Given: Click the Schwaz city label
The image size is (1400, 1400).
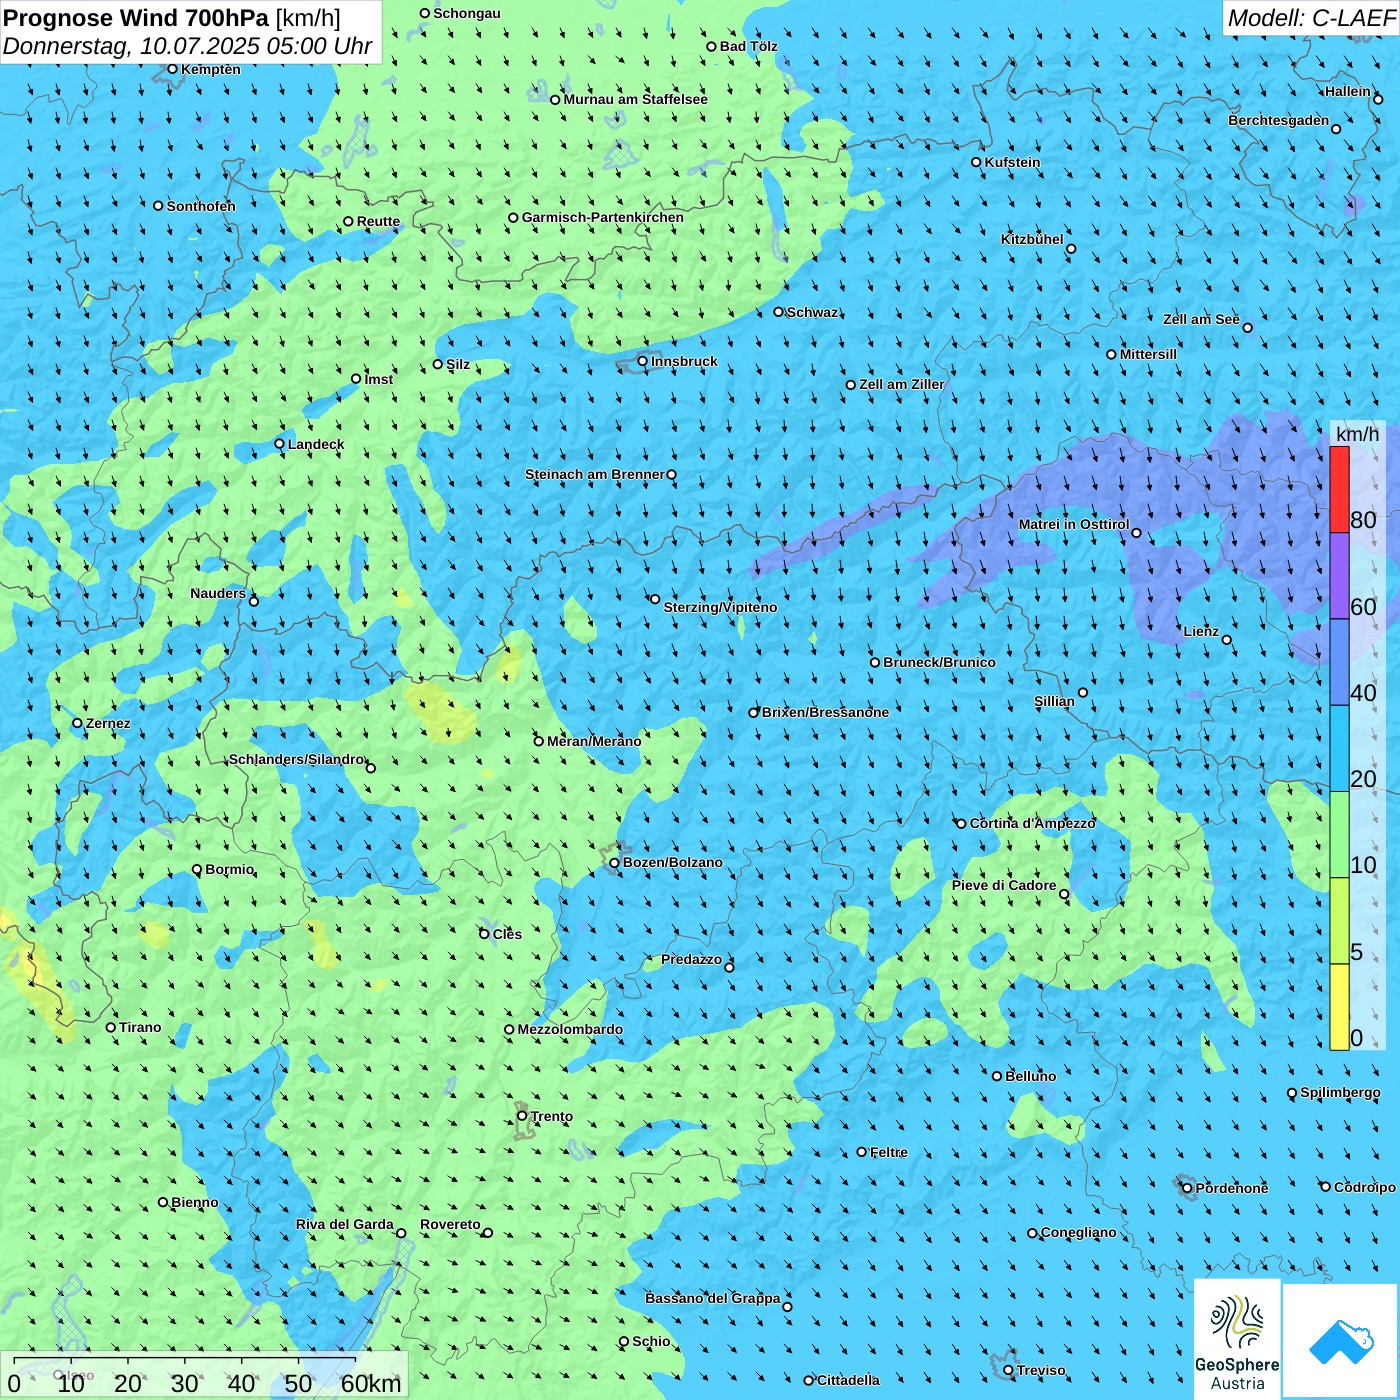Looking at the screenshot, I should pos(812,312).
